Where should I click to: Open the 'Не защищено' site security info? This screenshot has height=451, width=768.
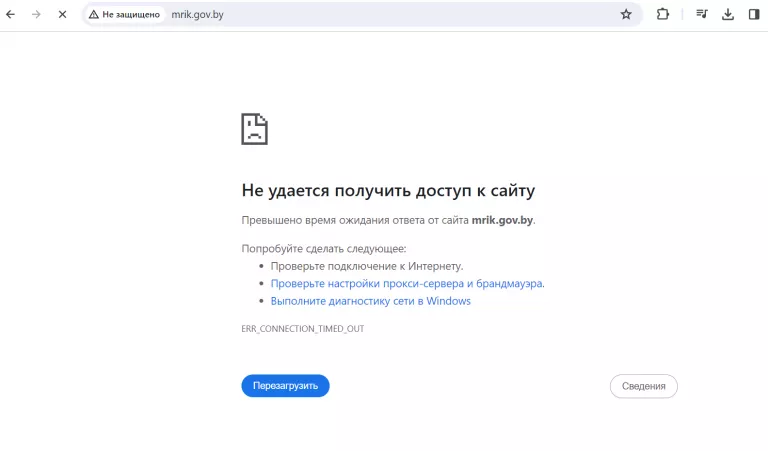click(125, 15)
